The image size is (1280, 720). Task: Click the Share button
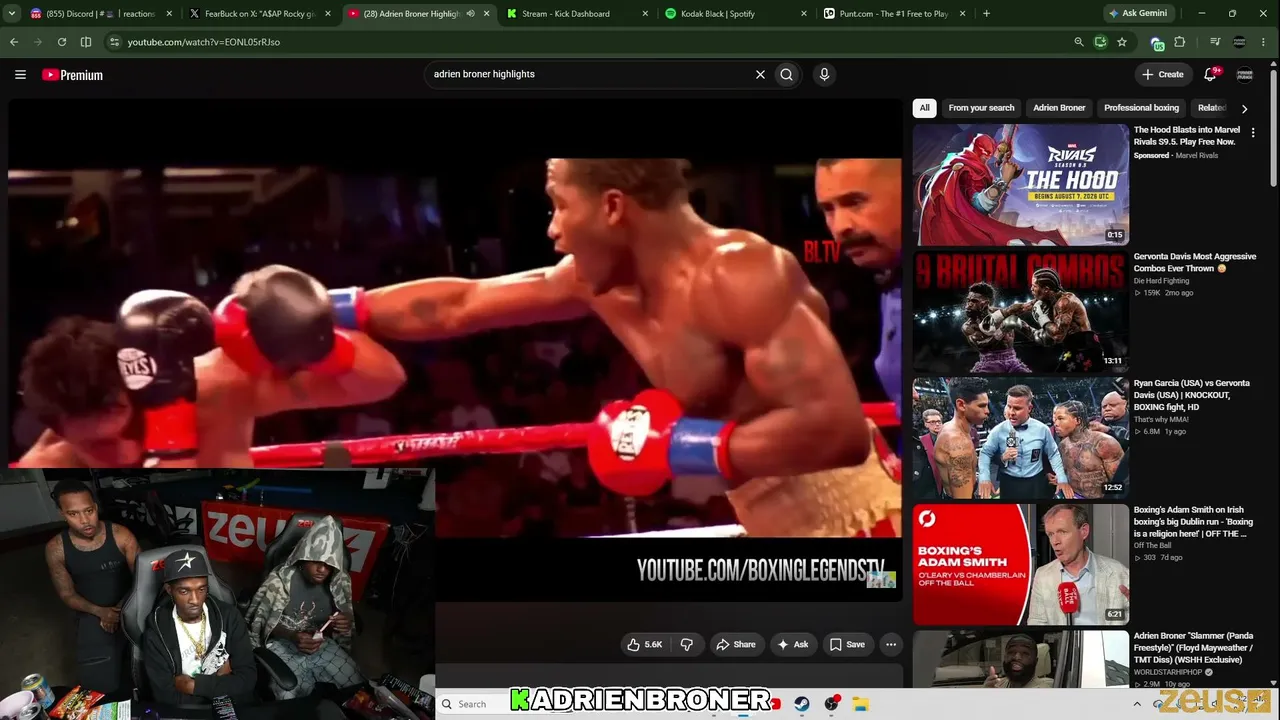[x=735, y=645]
